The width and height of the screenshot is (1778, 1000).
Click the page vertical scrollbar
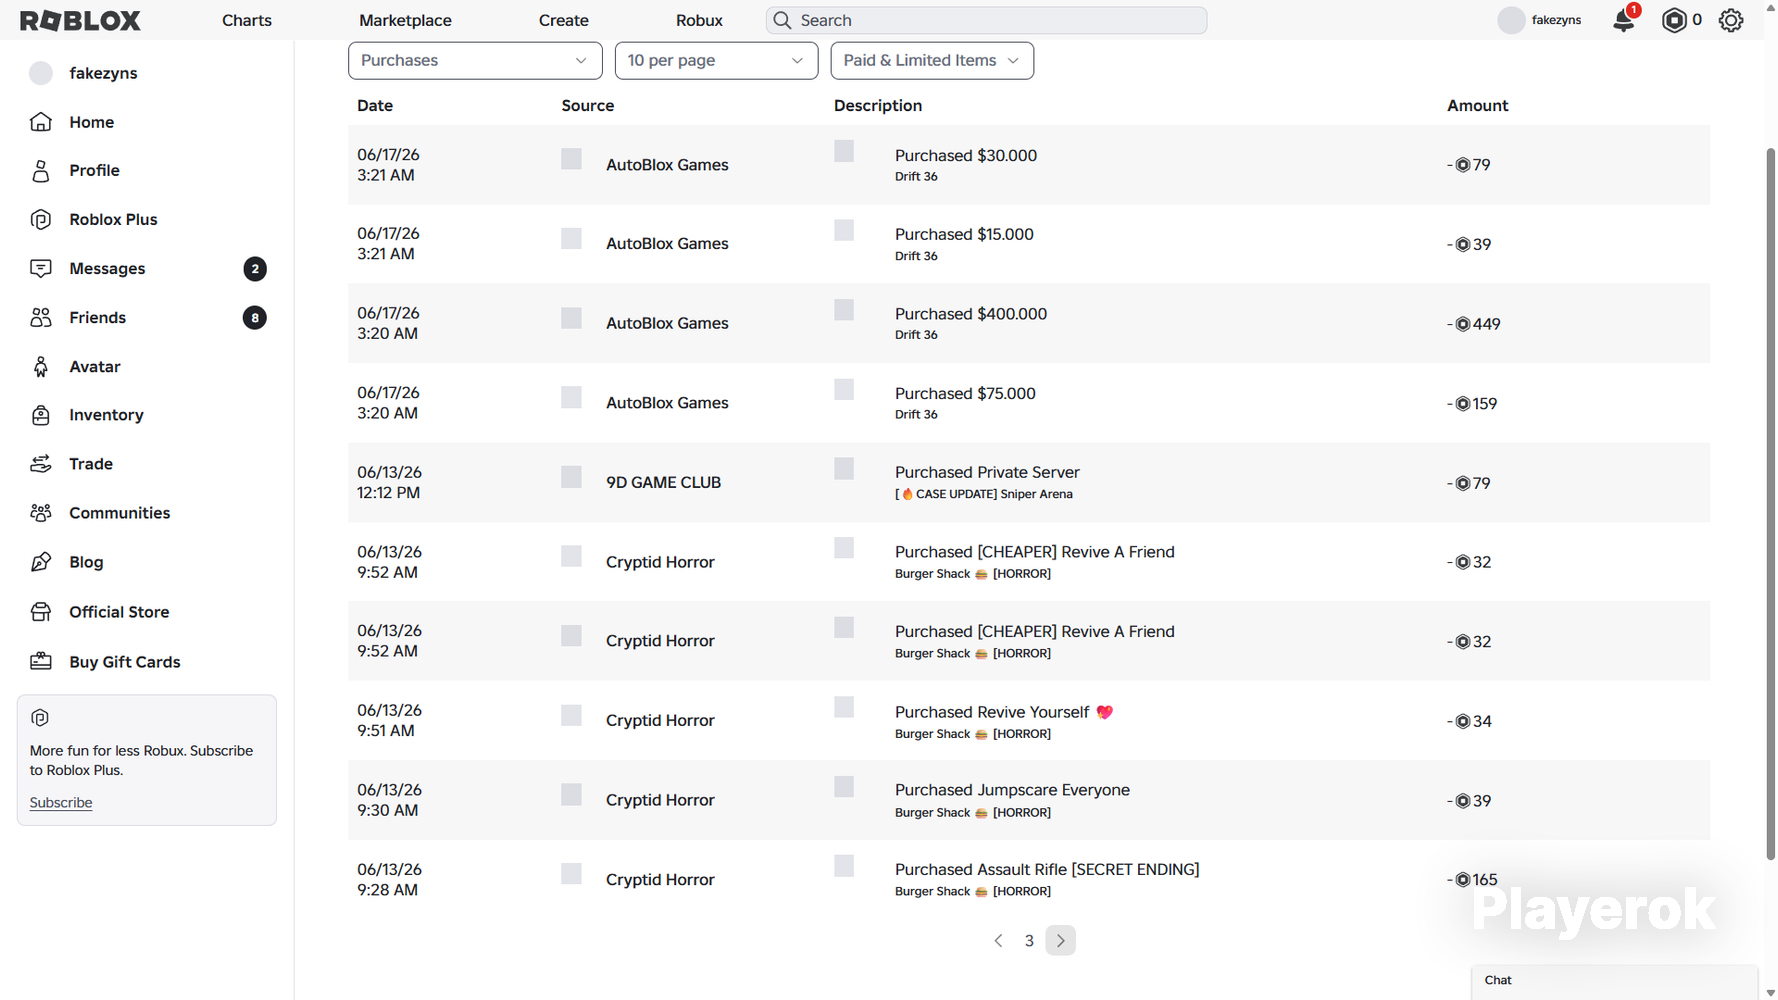(1770, 504)
